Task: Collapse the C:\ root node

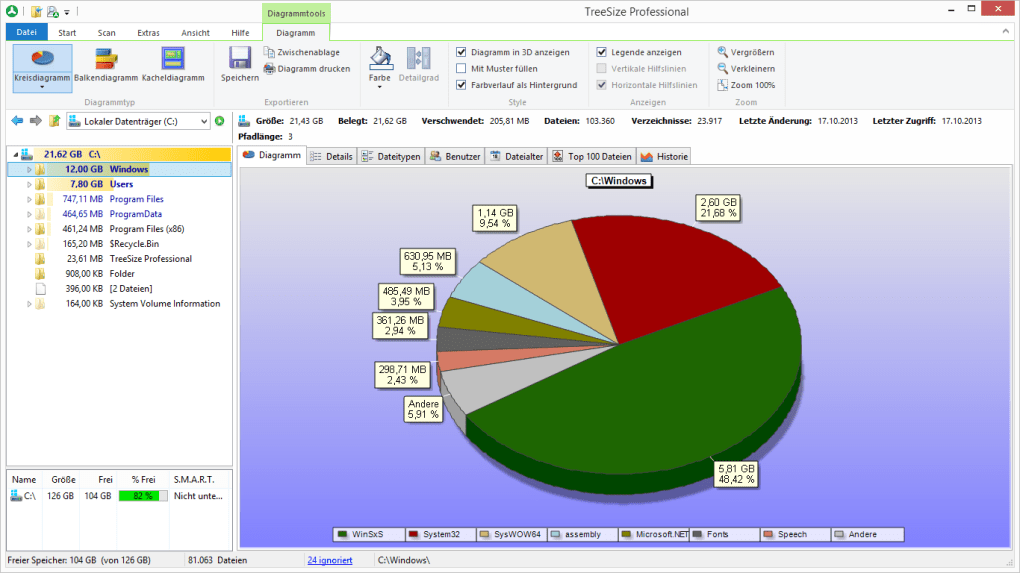Action: (16, 154)
